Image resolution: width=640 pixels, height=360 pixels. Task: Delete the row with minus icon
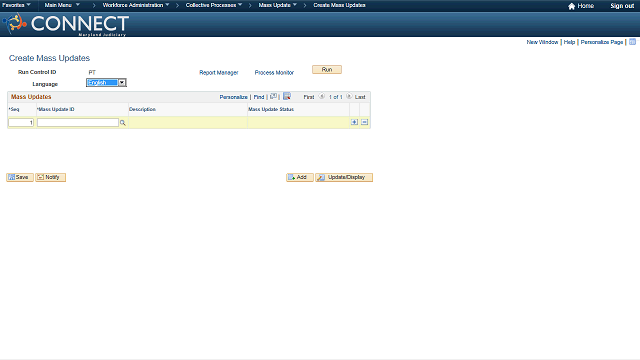click(x=364, y=122)
